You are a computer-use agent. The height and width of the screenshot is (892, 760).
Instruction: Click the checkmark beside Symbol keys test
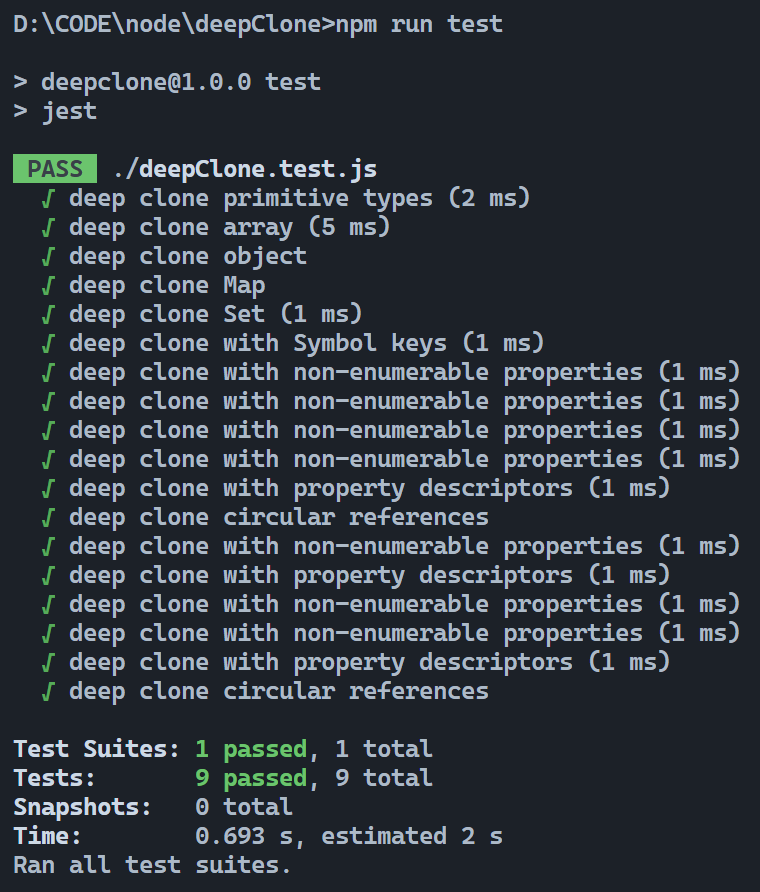(48, 343)
